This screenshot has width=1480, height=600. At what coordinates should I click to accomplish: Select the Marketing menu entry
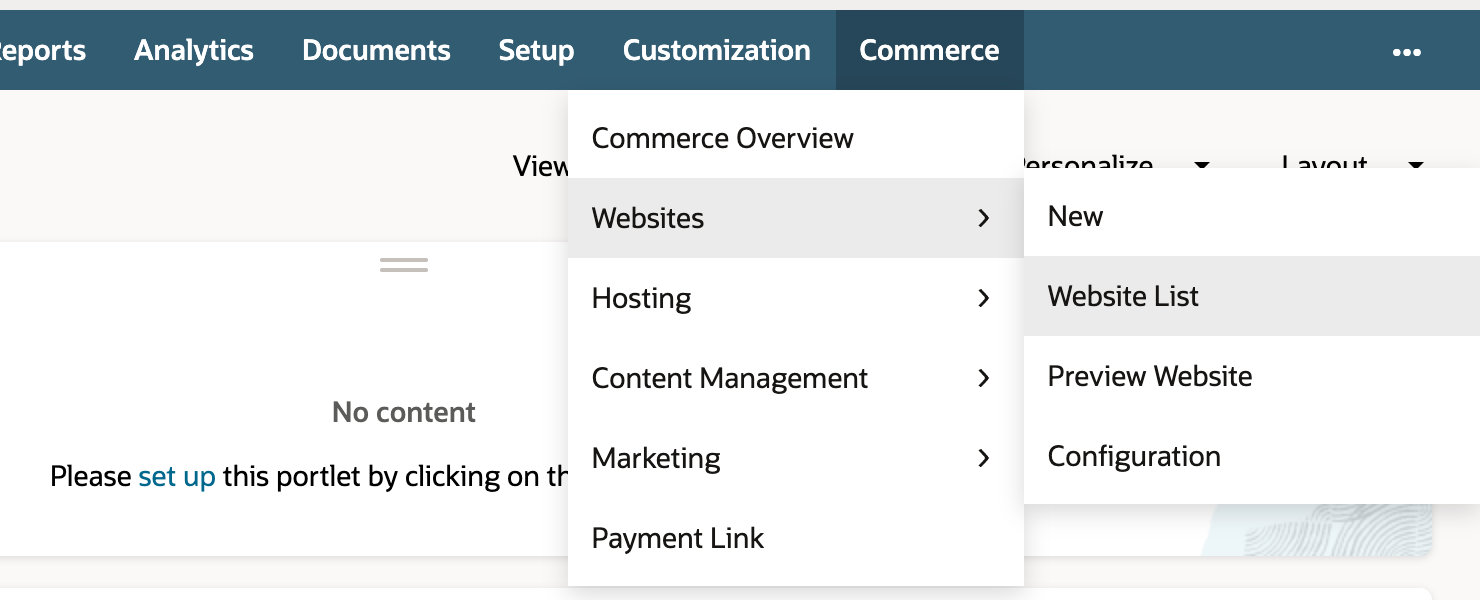pyautogui.click(x=796, y=458)
